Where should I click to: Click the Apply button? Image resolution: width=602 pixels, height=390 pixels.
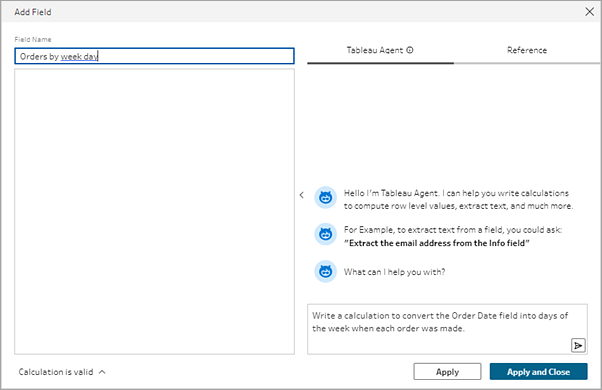pos(447,372)
